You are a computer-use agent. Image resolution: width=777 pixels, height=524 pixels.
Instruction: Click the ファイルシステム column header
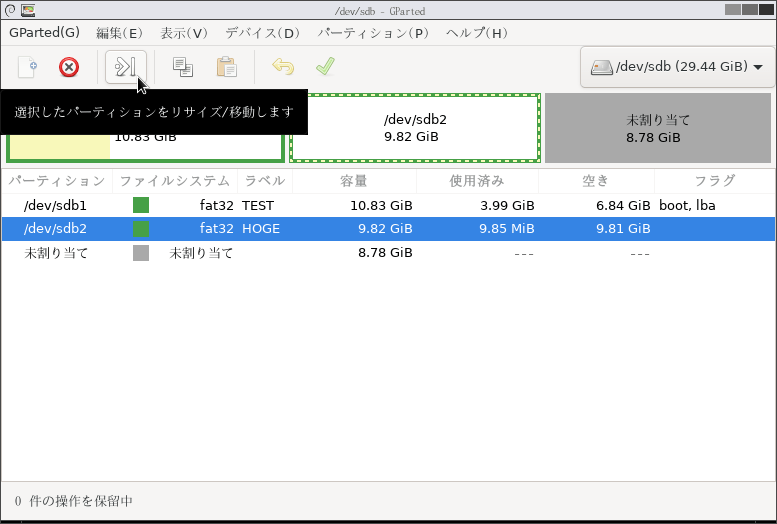(175, 180)
